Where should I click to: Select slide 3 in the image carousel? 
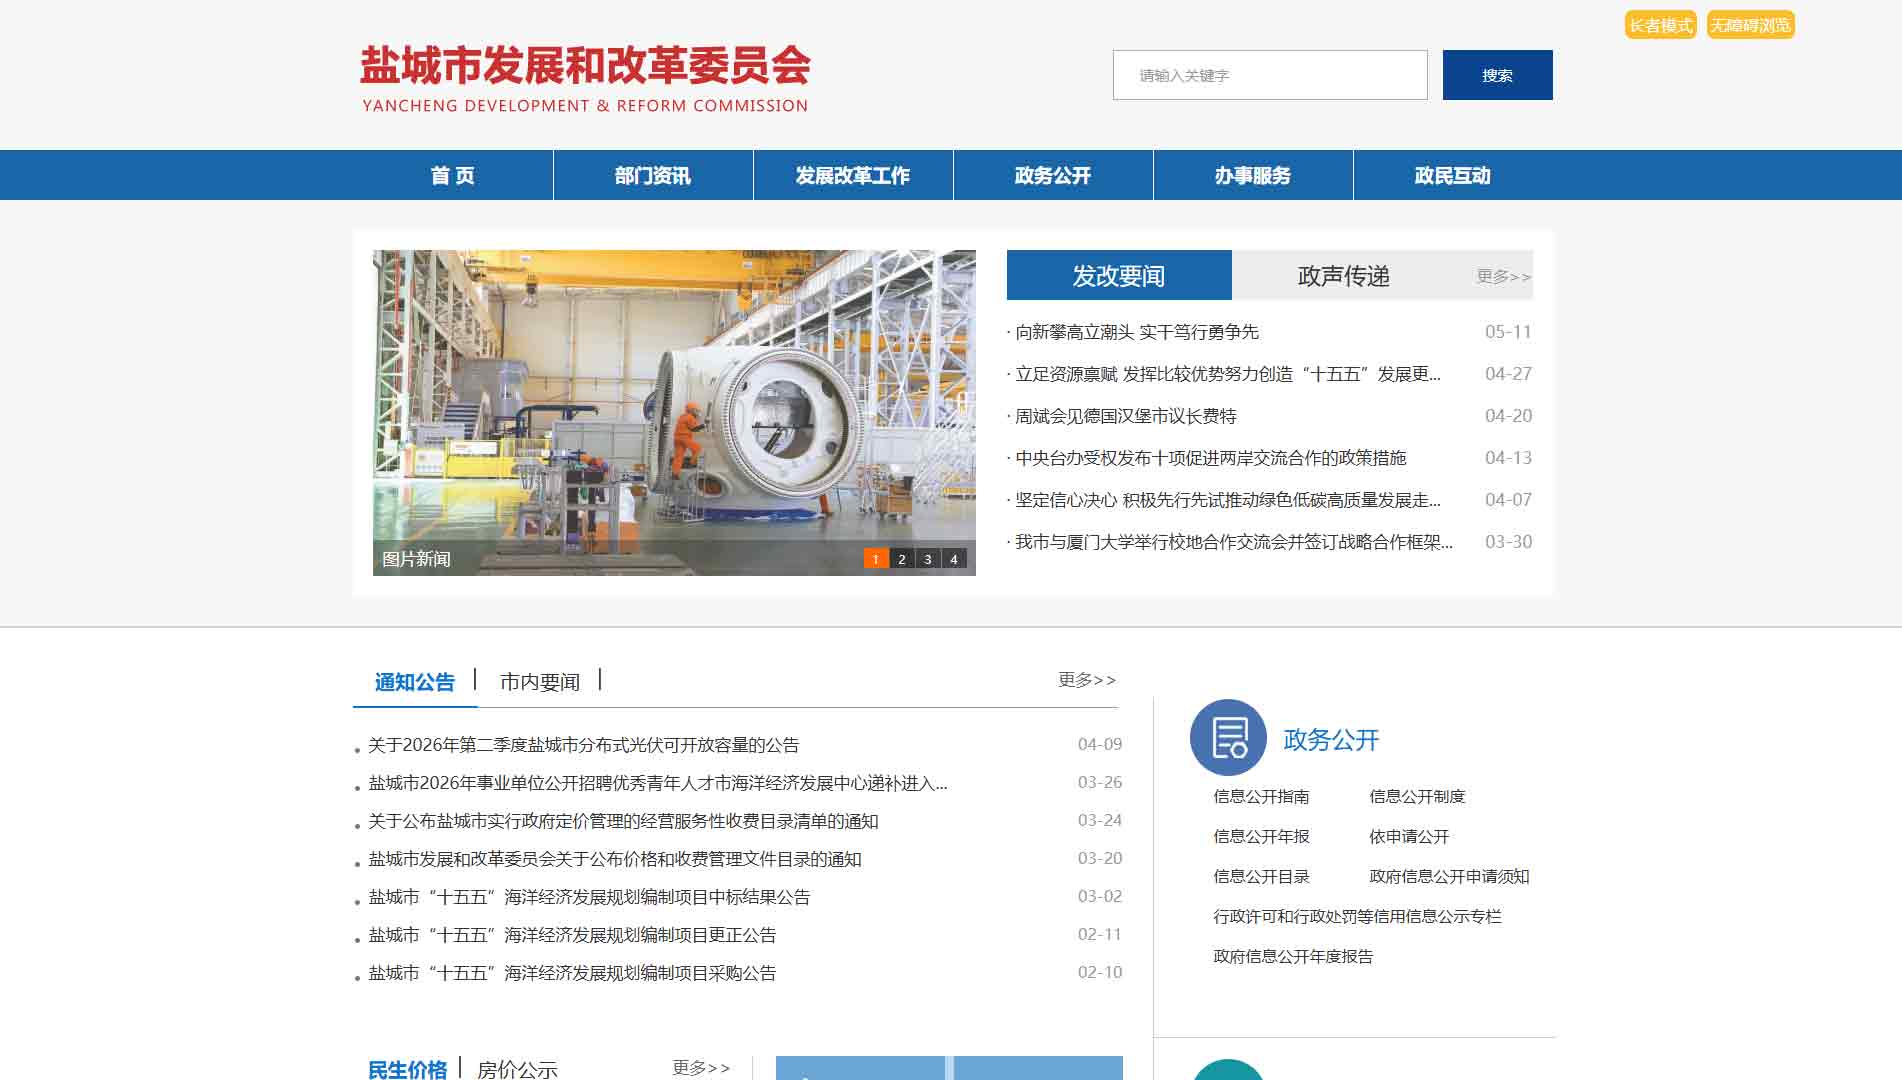pos(928,559)
